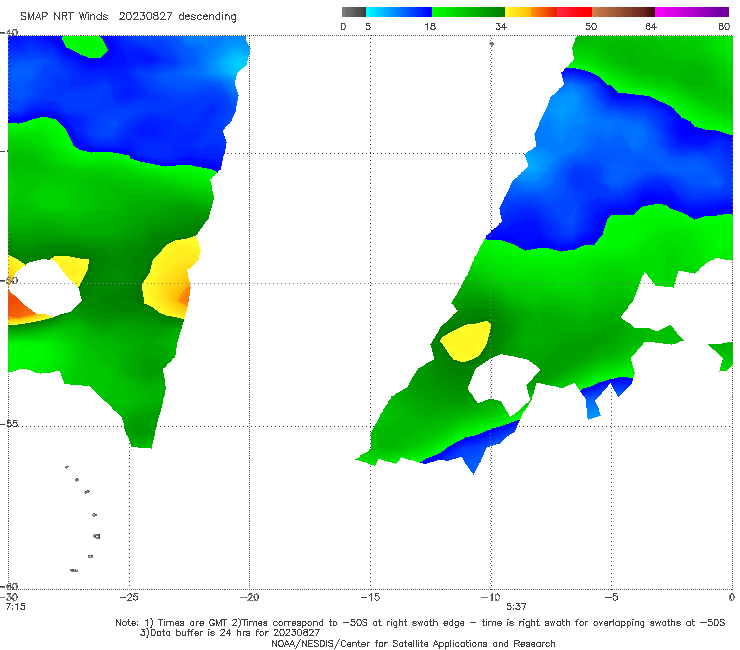Image resolution: width=740 pixels, height=650 pixels.
Task: Click the yellow-orange patch on left swath's east edge
Action: pyautogui.click(x=170, y=278)
